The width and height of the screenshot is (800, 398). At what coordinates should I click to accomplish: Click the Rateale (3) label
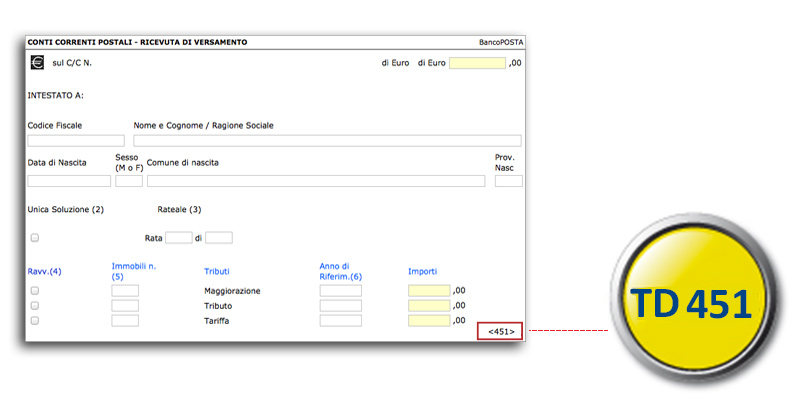coord(180,210)
